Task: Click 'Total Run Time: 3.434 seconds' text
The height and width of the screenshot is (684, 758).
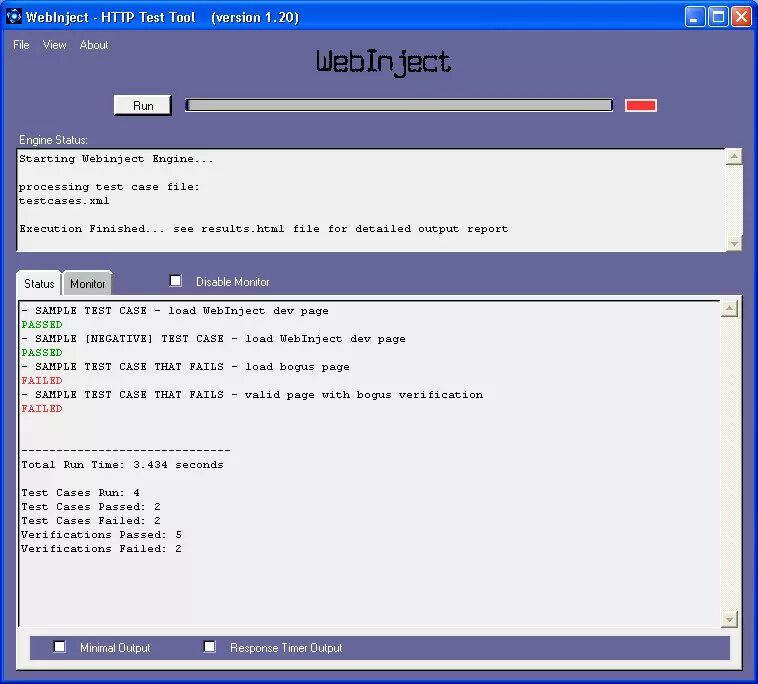Action: [x=122, y=465]
